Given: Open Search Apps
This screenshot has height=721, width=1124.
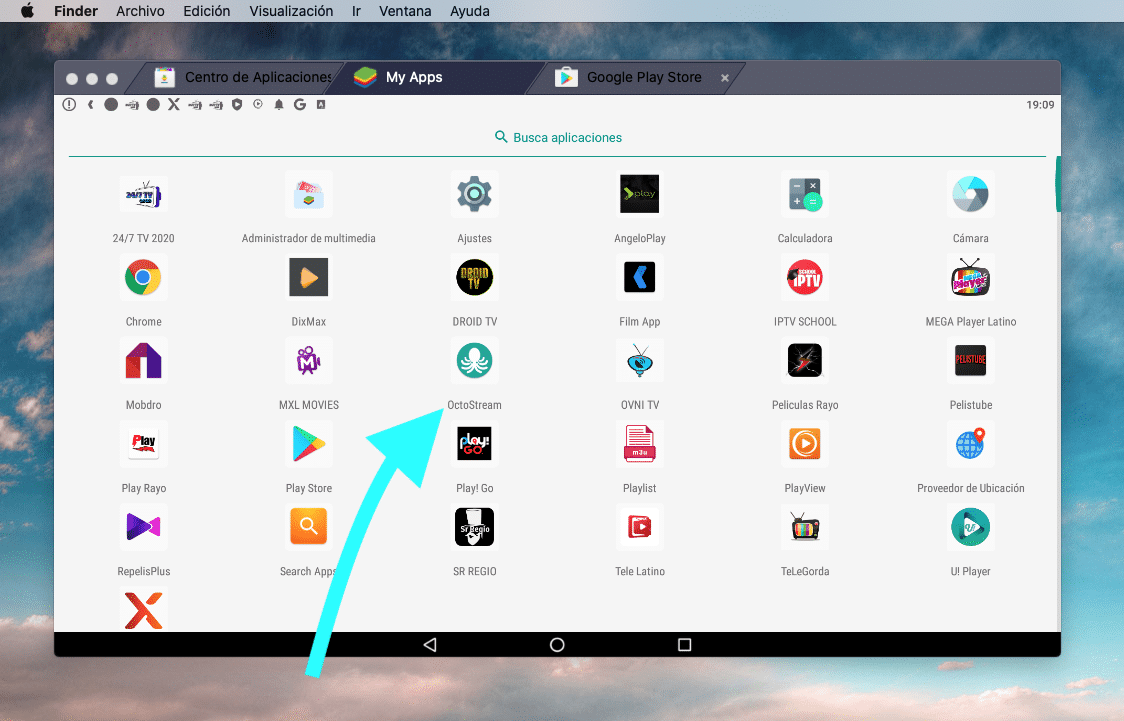Looking at the screenshot, I should coord(308,527).
